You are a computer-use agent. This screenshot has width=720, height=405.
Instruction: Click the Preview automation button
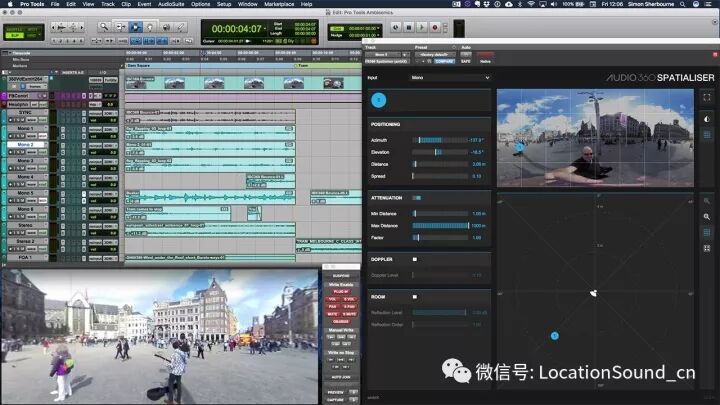[336, 393]
